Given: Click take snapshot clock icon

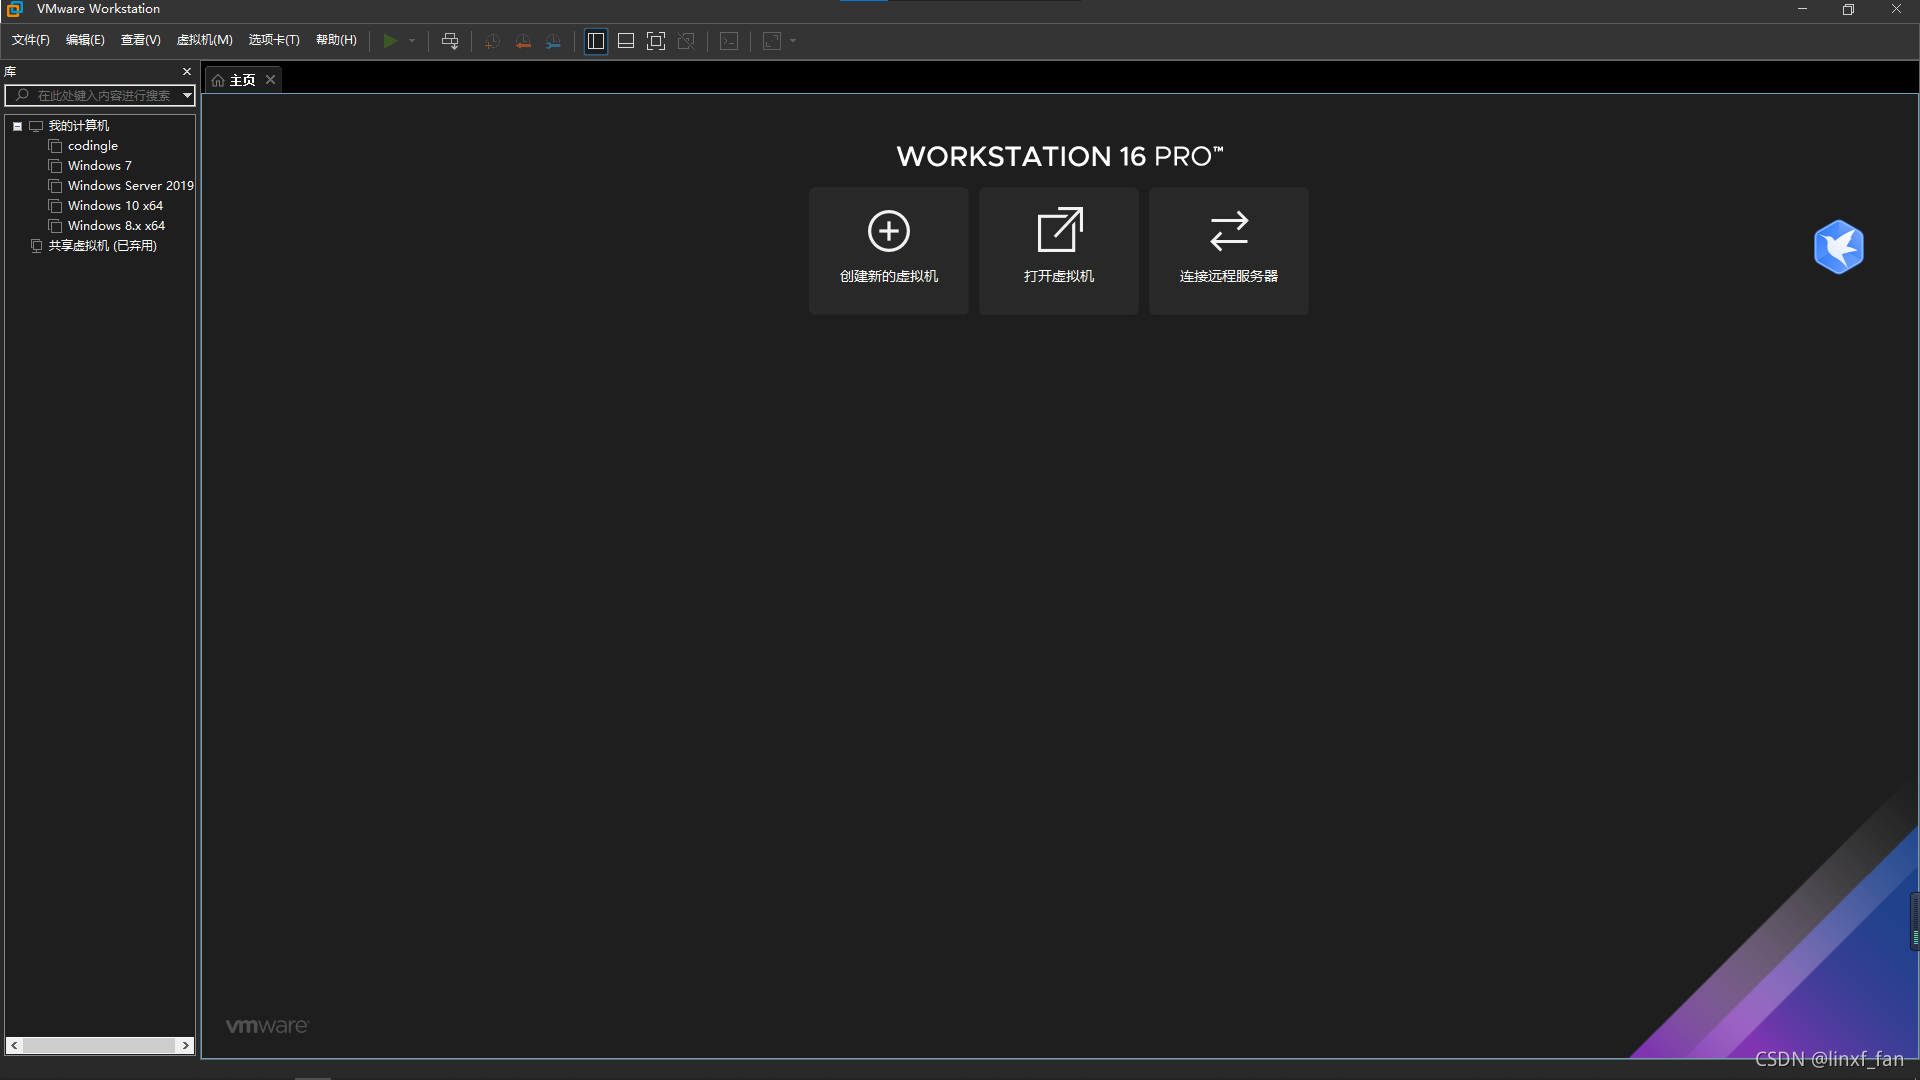Looking at the screenshot, I should 492,41.
